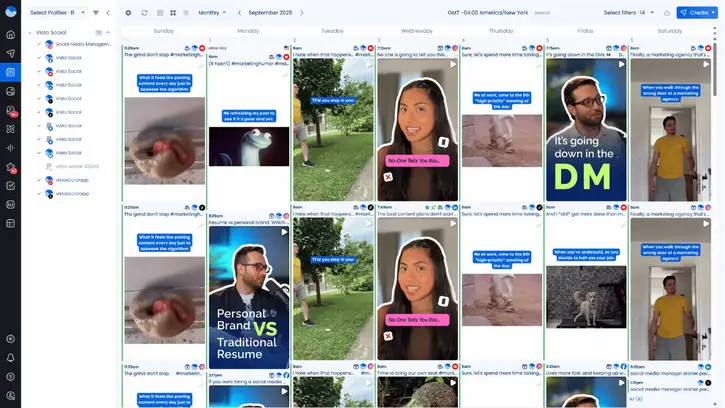Open calendar settings gear icon
Image resolution: width=725 pixels, height=408 pixels.
(128, 13)
